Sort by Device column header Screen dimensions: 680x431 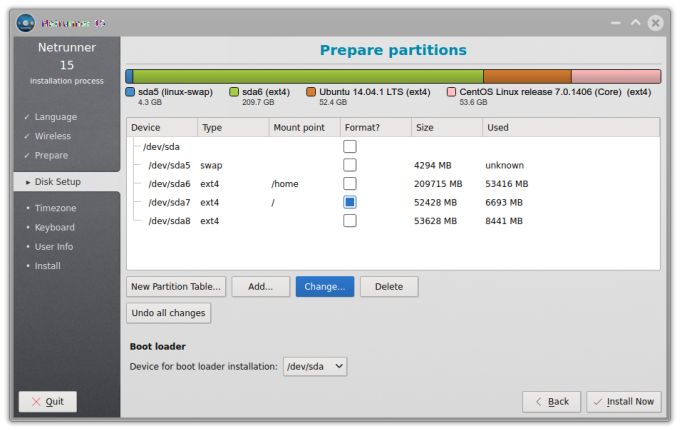click(162, 127)
